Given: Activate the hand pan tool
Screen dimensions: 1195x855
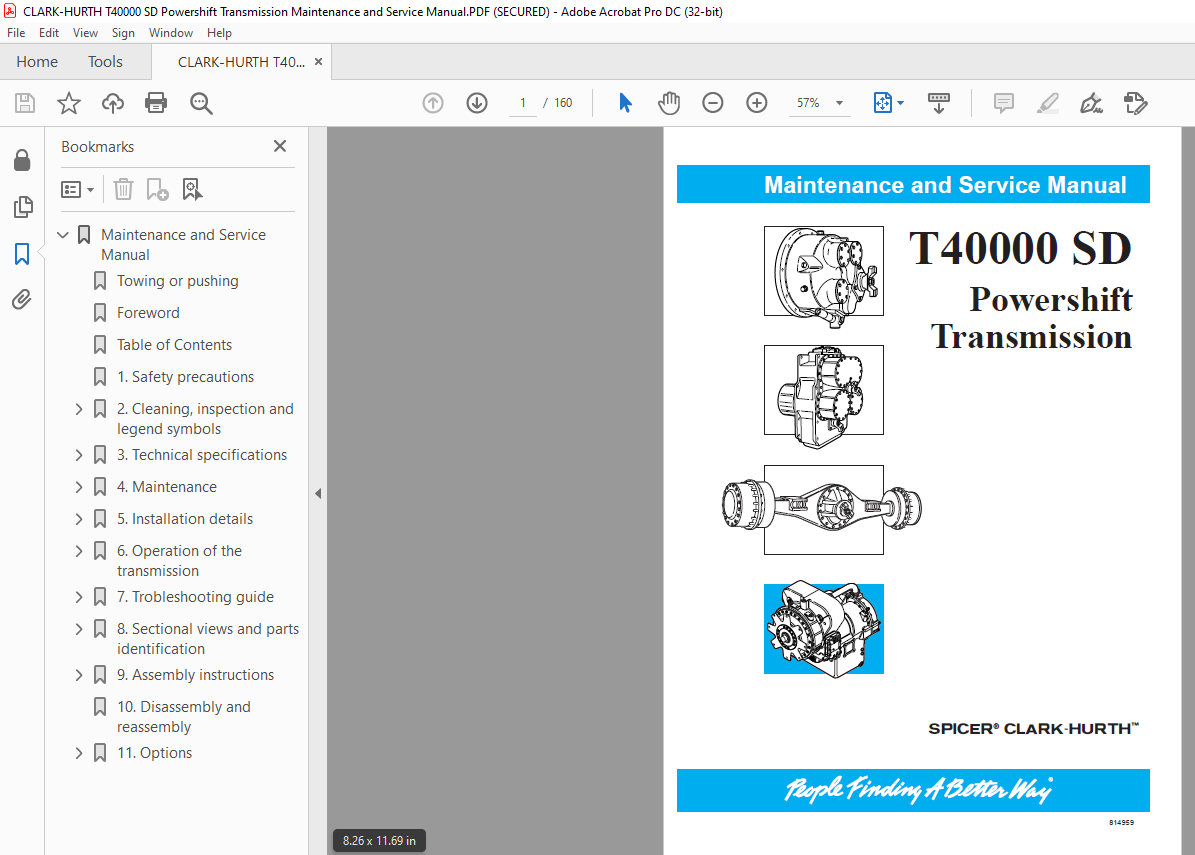Looking at the screenshot, I should point(669,103).
